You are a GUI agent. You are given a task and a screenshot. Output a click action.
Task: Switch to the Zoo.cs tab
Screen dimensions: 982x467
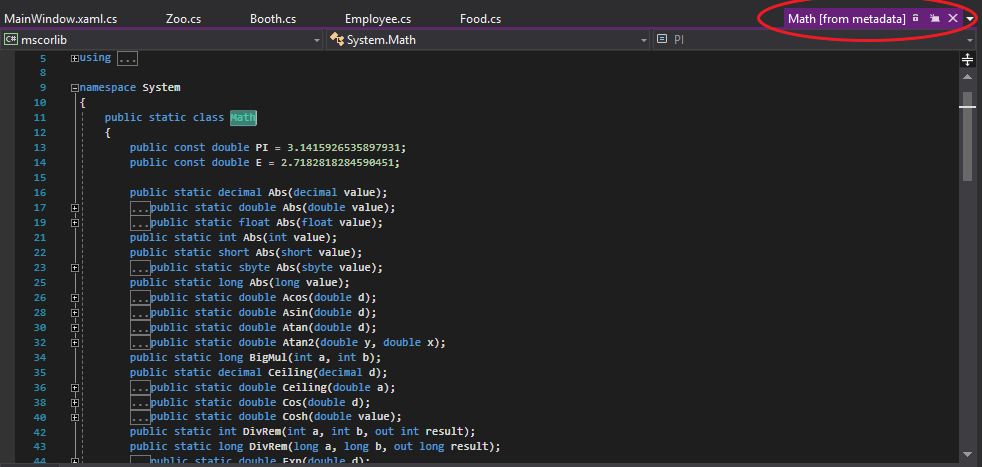183,19
